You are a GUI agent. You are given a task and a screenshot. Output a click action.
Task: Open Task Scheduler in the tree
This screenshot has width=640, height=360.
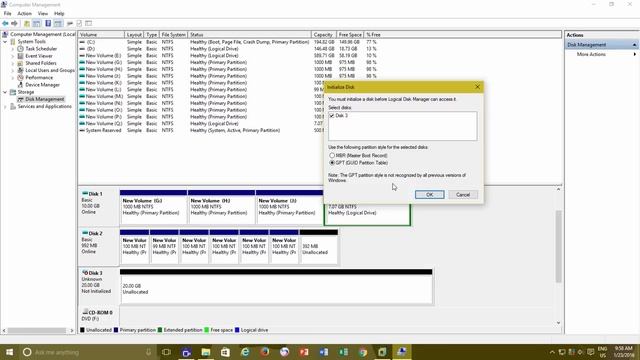[41, 49]
